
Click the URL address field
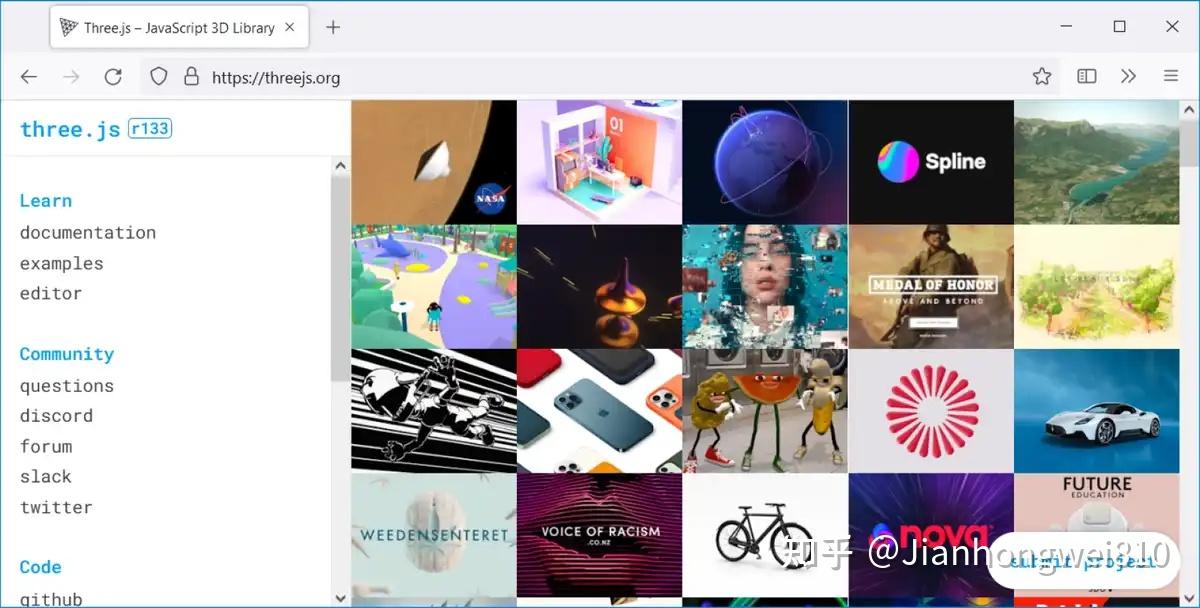click(600, 77)
